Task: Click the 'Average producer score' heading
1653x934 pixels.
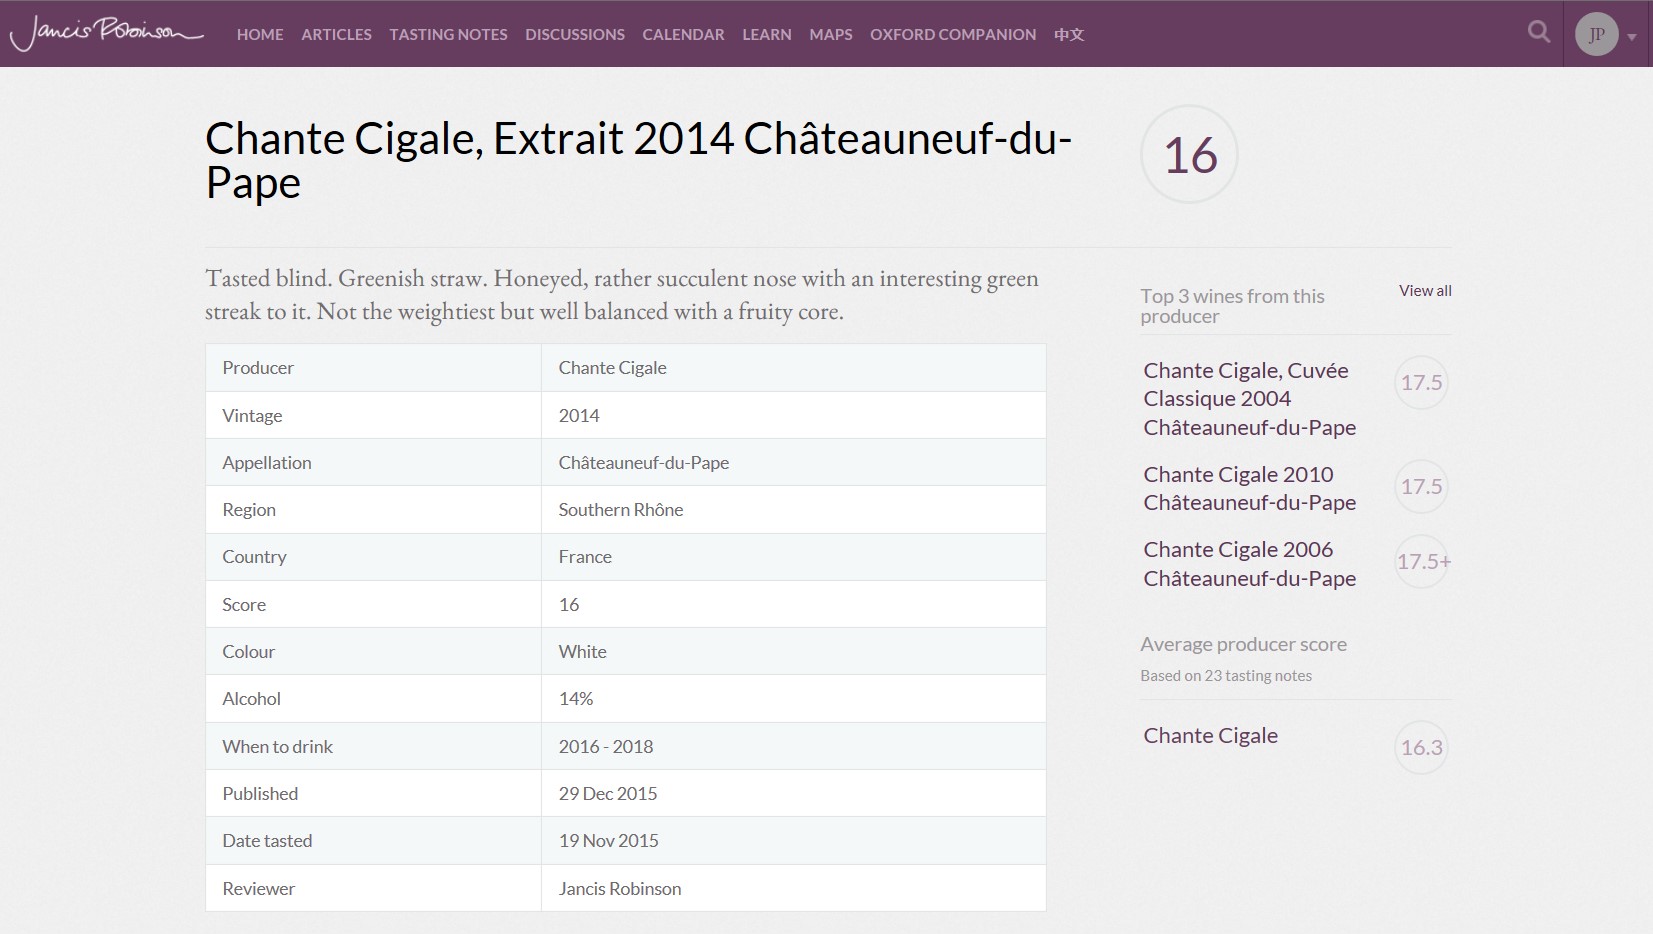Action: click(x=1243, y=644)
